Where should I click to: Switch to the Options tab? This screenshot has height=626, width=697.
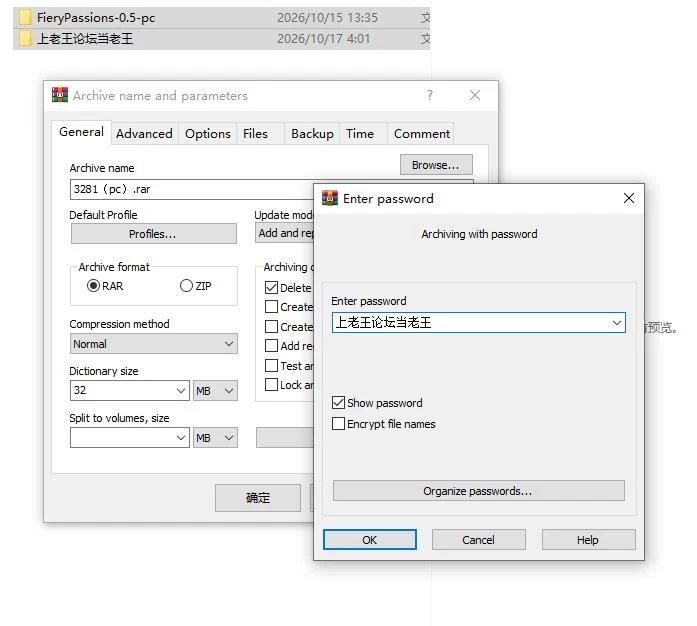click(208, 134)
